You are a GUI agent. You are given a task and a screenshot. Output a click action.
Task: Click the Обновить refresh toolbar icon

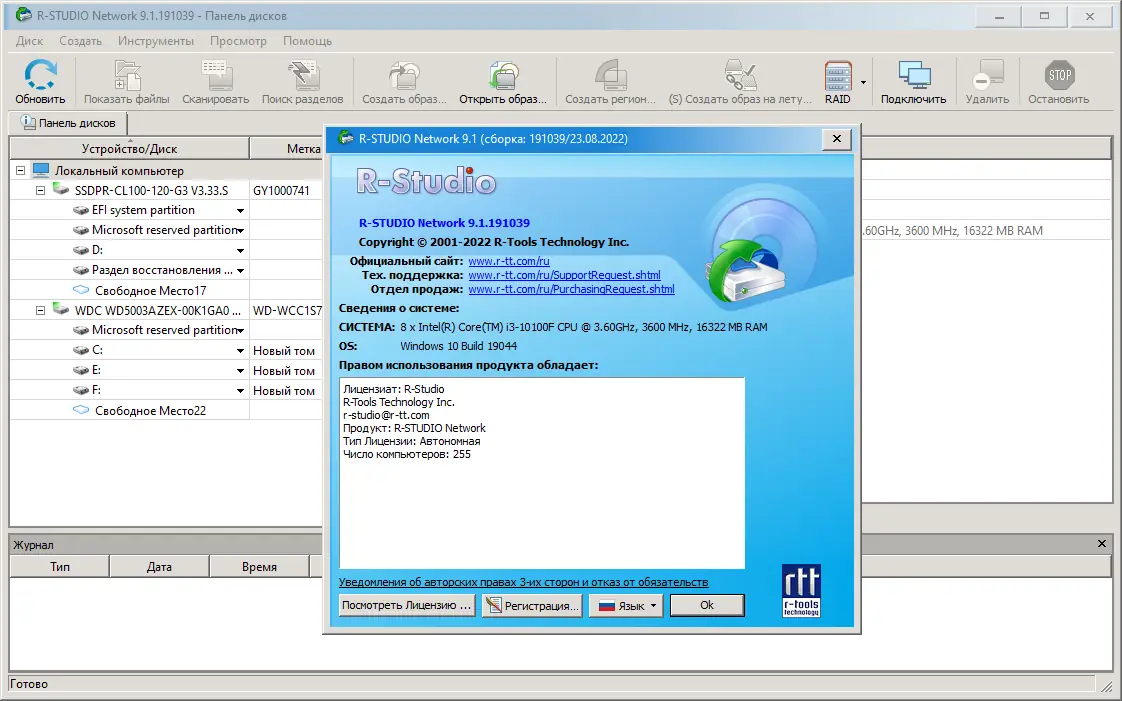pos(40,75)
